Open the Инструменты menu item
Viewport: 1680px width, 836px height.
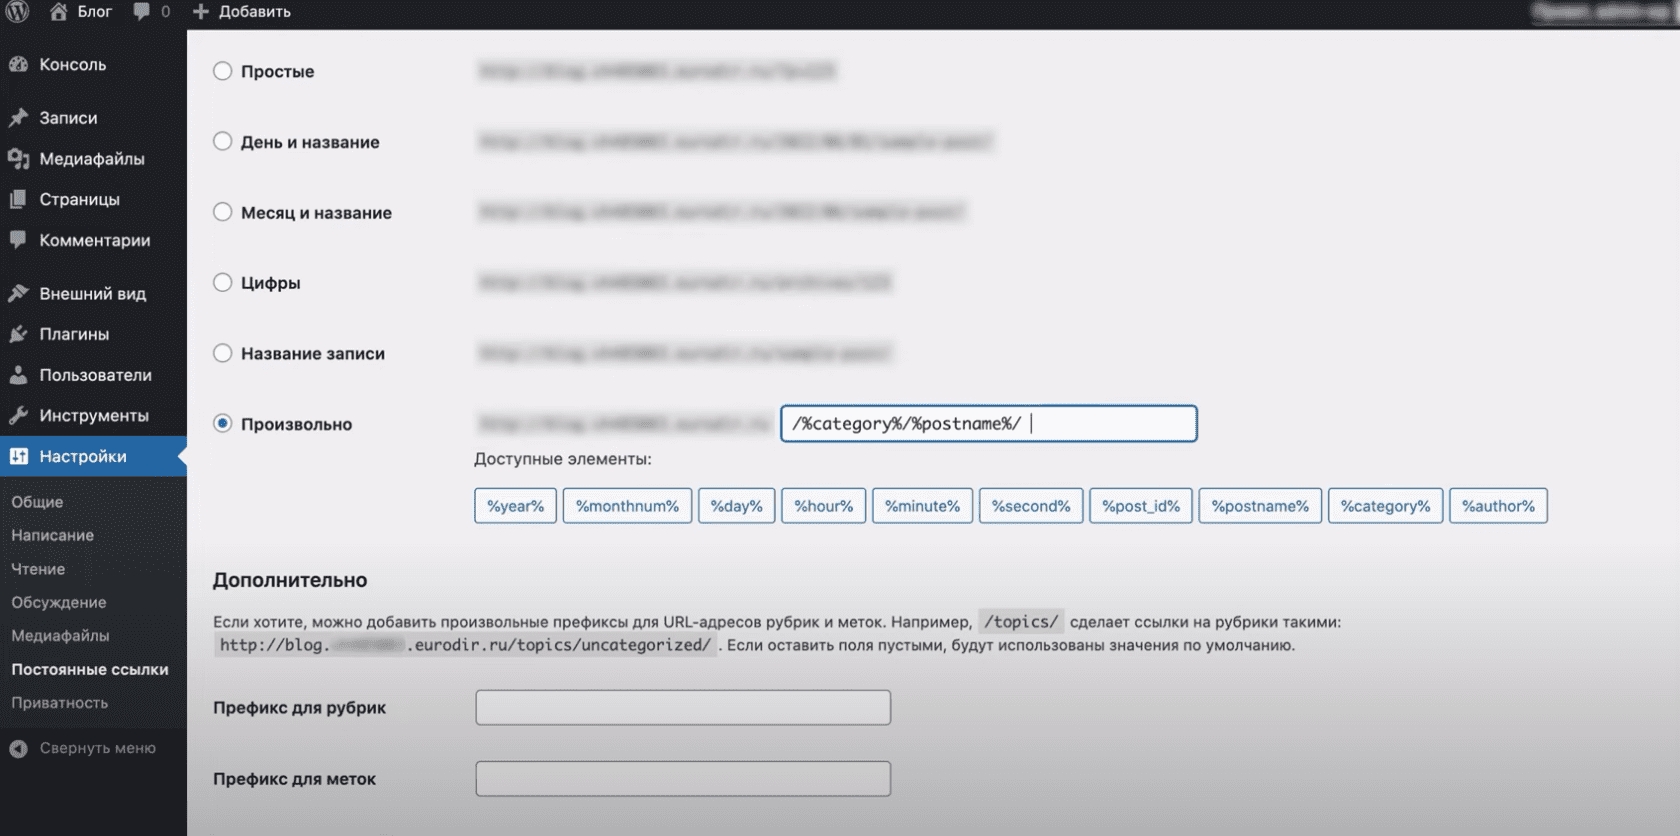pos(93,415)
